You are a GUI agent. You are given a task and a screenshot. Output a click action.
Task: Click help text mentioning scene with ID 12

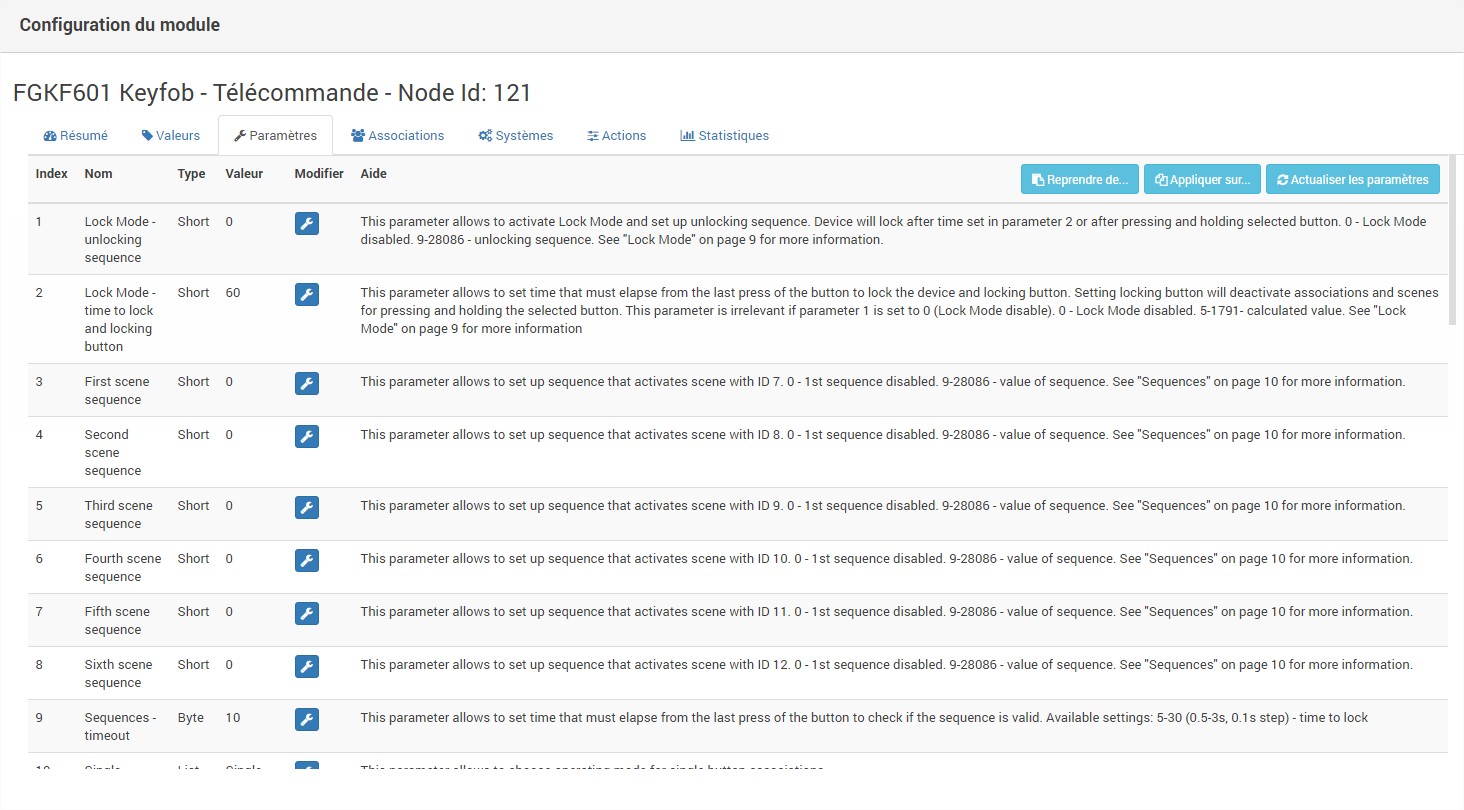click(x=887, y=665)
